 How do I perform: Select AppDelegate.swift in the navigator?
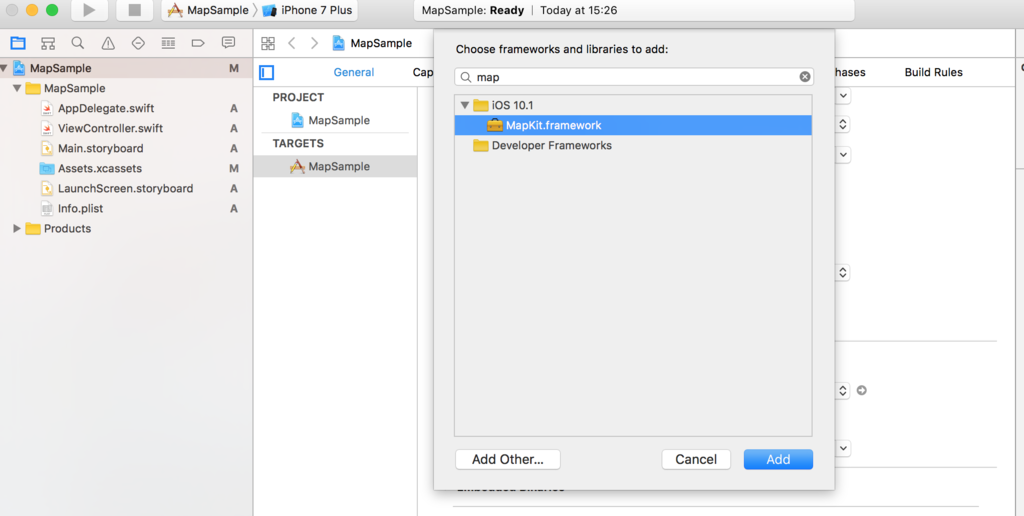point(106,108)
